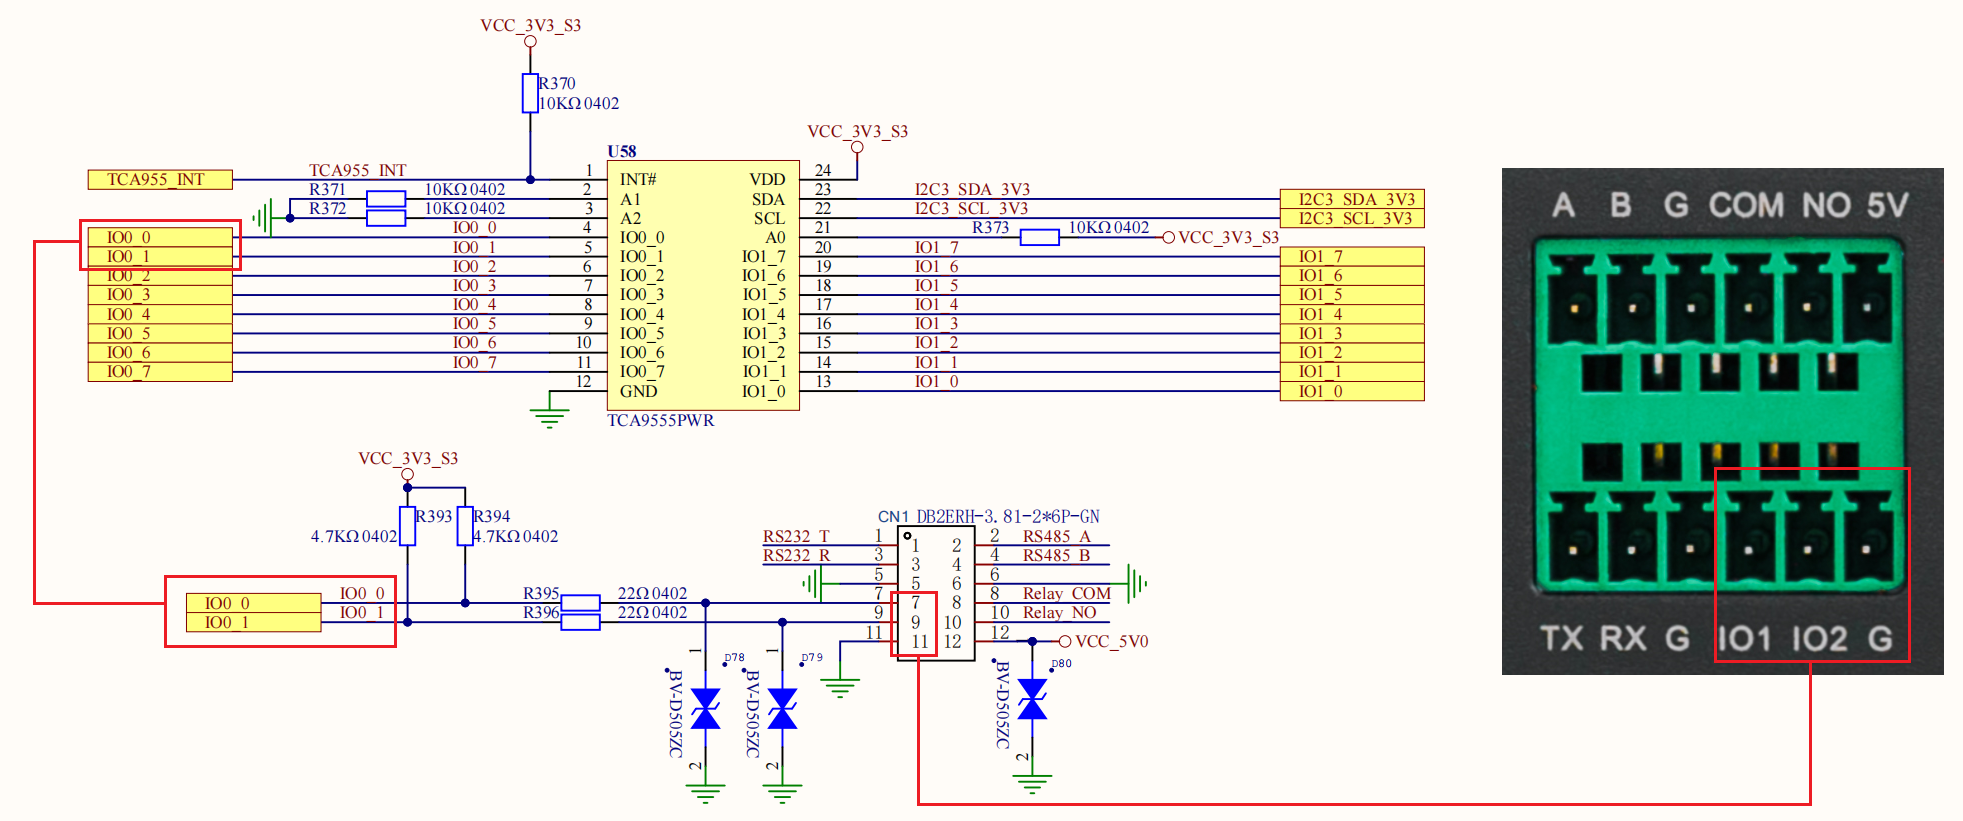
Task: Click the IO2 label on connector photo
Action: pyautogui.click(x=1820, y=638)
